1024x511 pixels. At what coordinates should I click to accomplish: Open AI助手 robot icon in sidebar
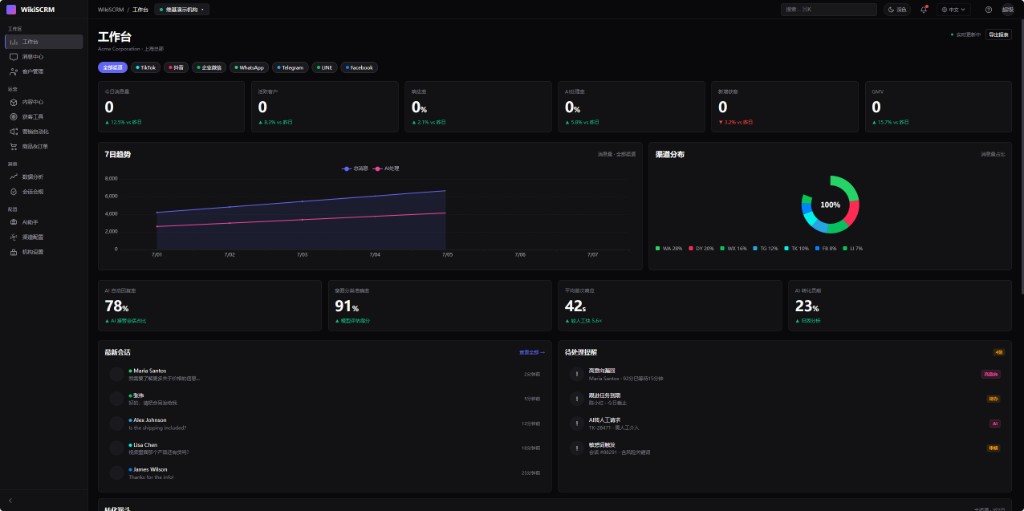tap(14, 222)
